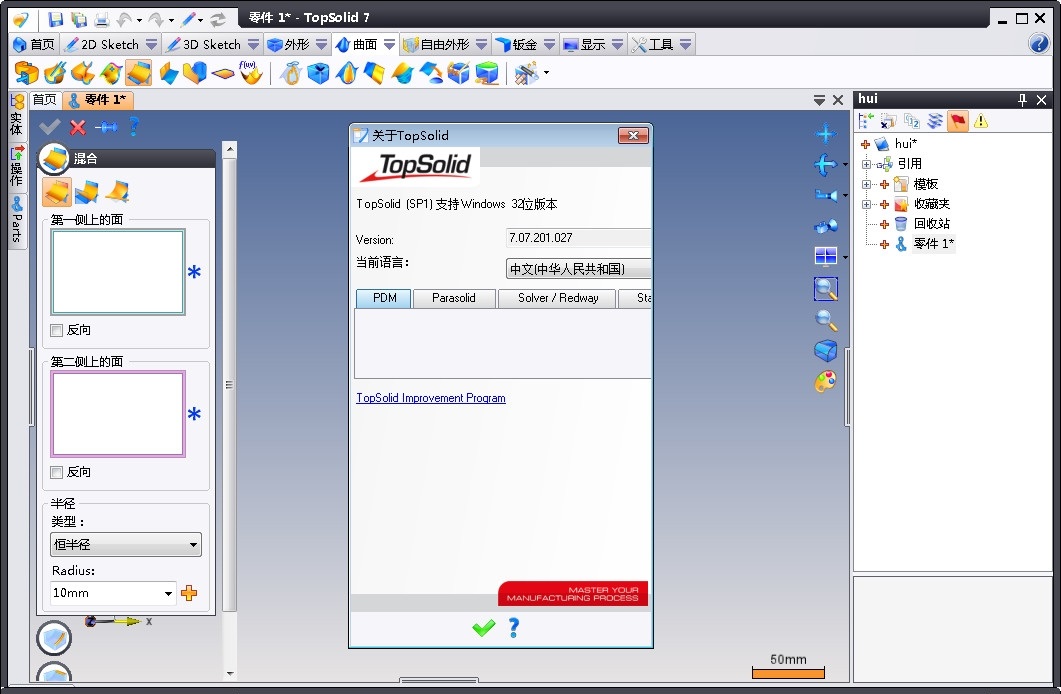Viewport: 1061px width, 694px height.
Task: Click the asterisk beside 第二侧上的面 box
Action: coord(194,414)
